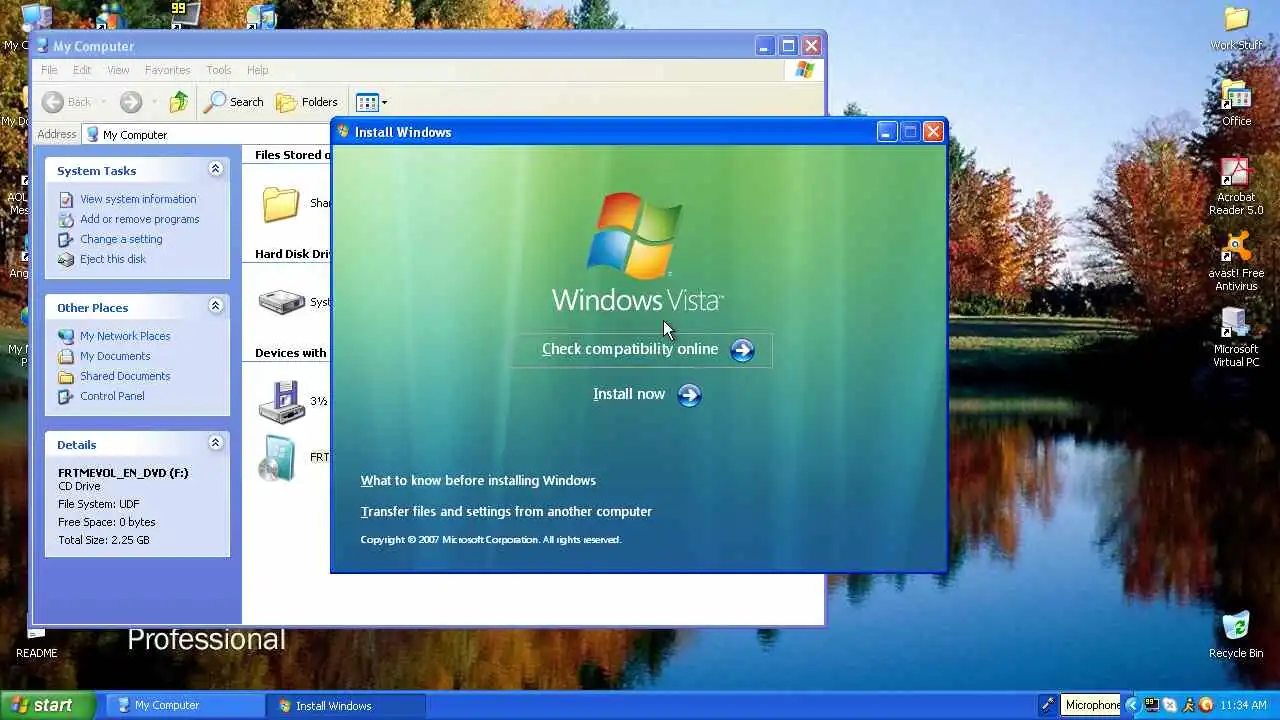This screenshot has height=720, width=1280.
Task: Open the Views dropdown in the toolbar
Action: [384, 102]
